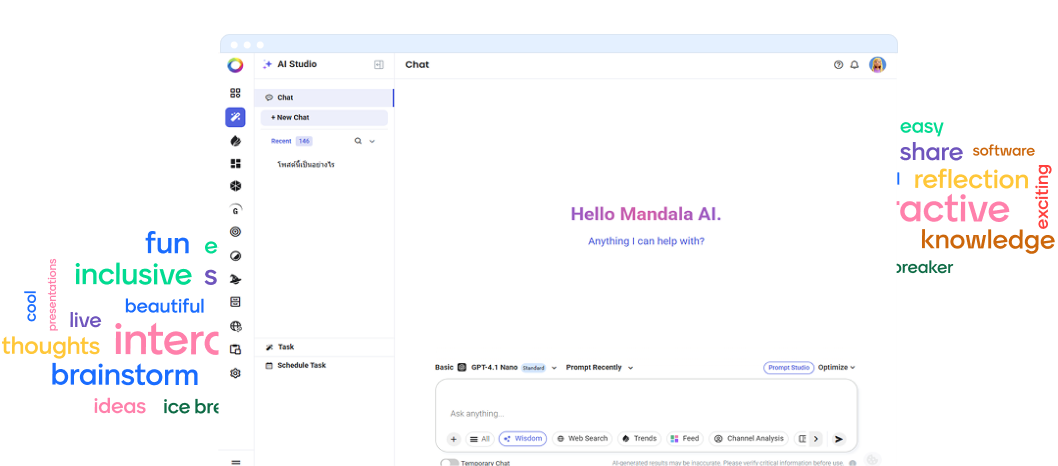The height and width of the screenshot is (466, 1058).
Task: Collapse the AI Studio panel
Action: (379, 65)
